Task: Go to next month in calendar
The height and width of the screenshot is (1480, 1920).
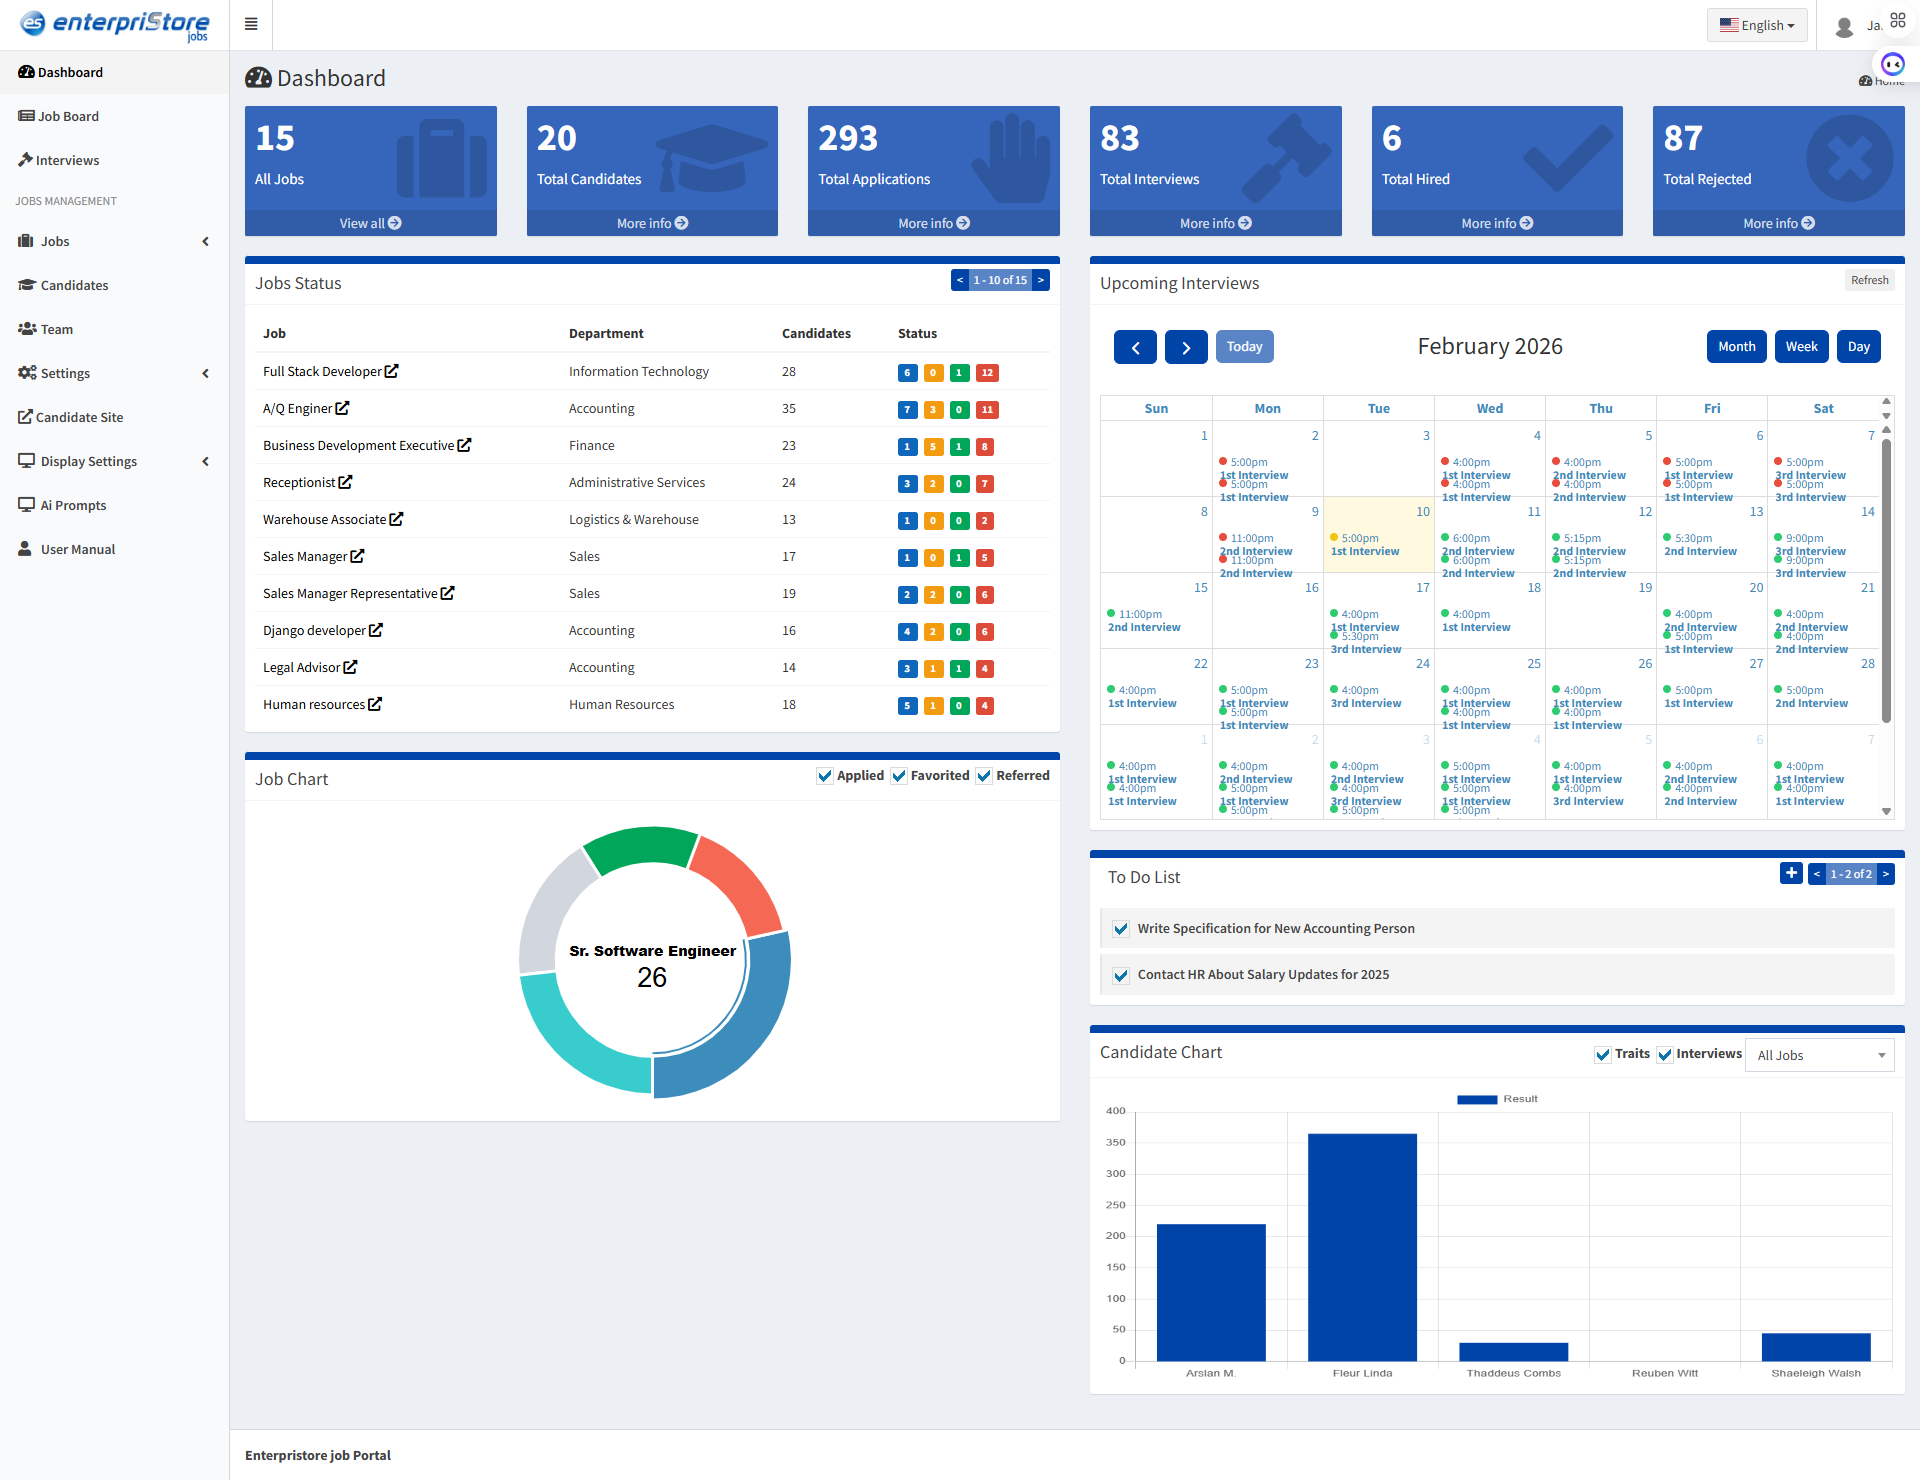Action: coord(1186,347)
